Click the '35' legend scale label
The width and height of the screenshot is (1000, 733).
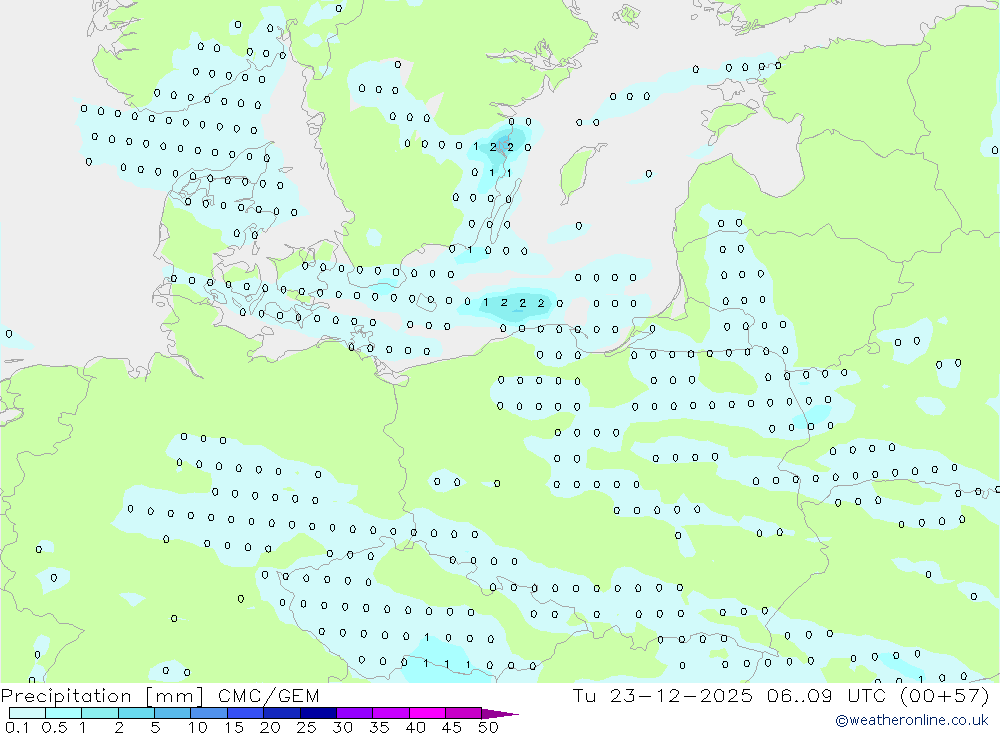(379, 727)
